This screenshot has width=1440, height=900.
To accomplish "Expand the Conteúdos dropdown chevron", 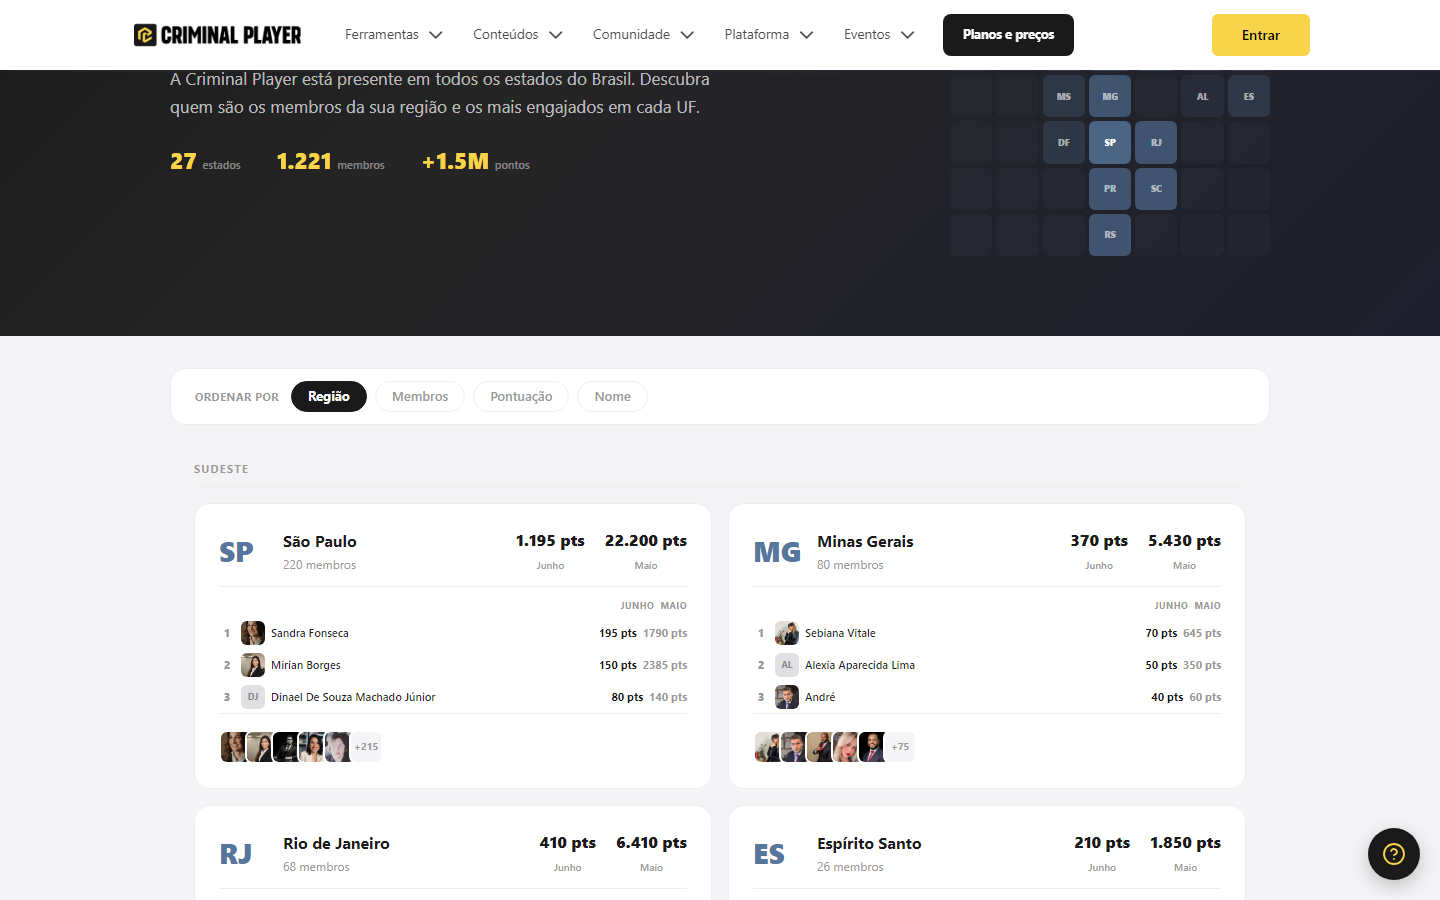I will 556,35.
